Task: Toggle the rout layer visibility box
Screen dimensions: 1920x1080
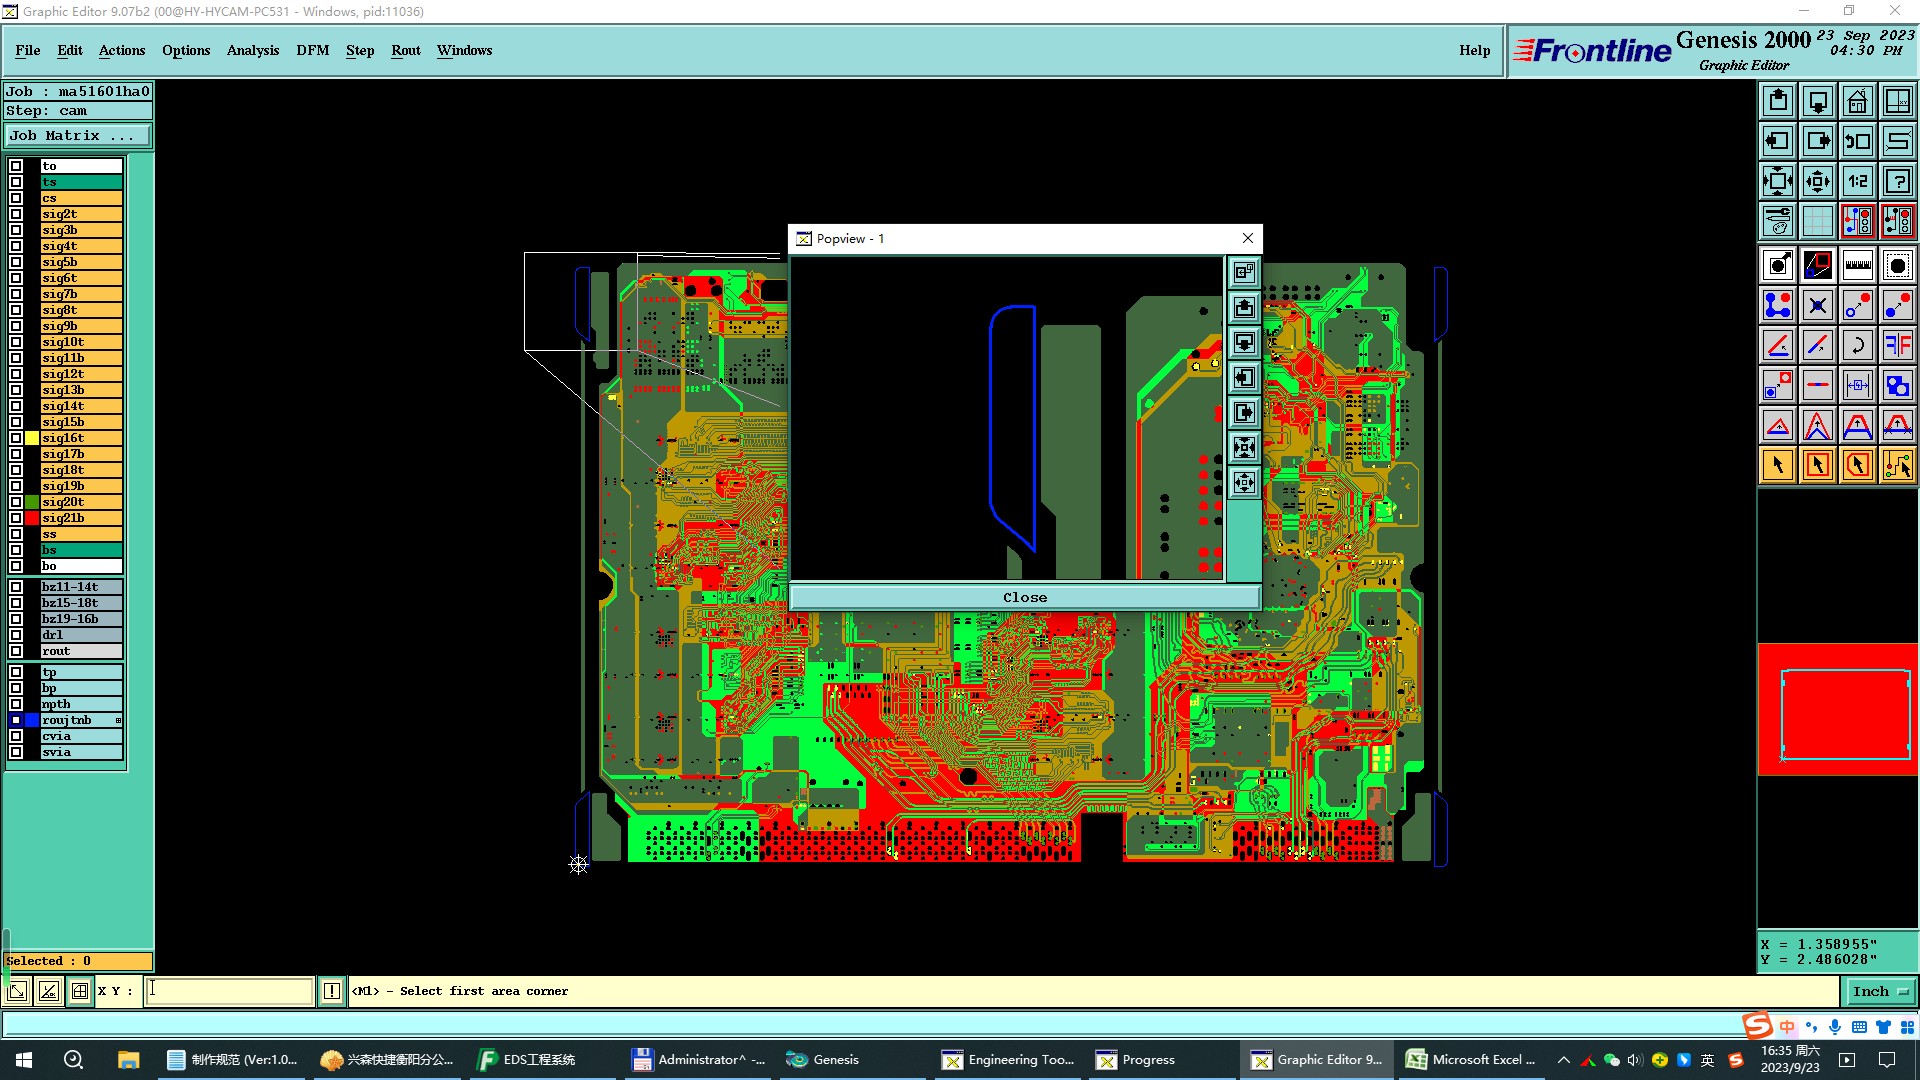Action: (x=16, y=651)
